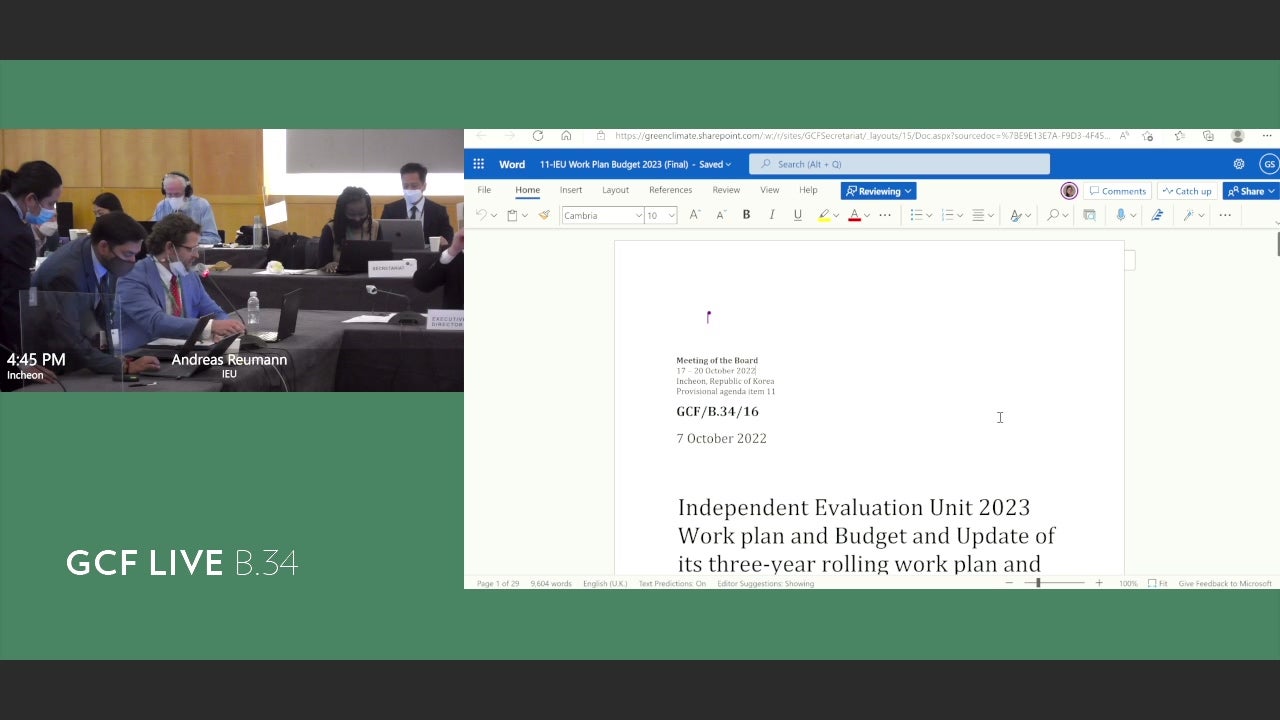Screen dimensions: 1280x720
Task: Open the Comments pane button
Action: point(1118,191)
